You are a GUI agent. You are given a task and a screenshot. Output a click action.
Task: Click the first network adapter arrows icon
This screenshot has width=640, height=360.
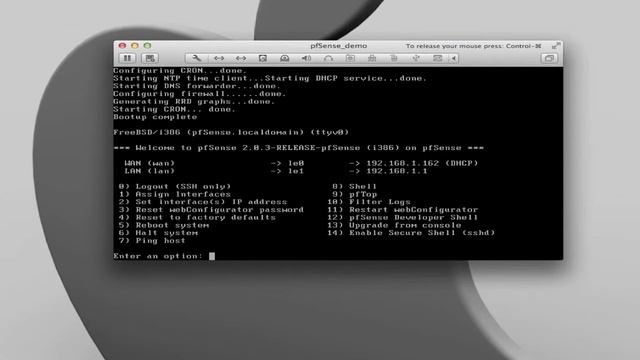219,58
